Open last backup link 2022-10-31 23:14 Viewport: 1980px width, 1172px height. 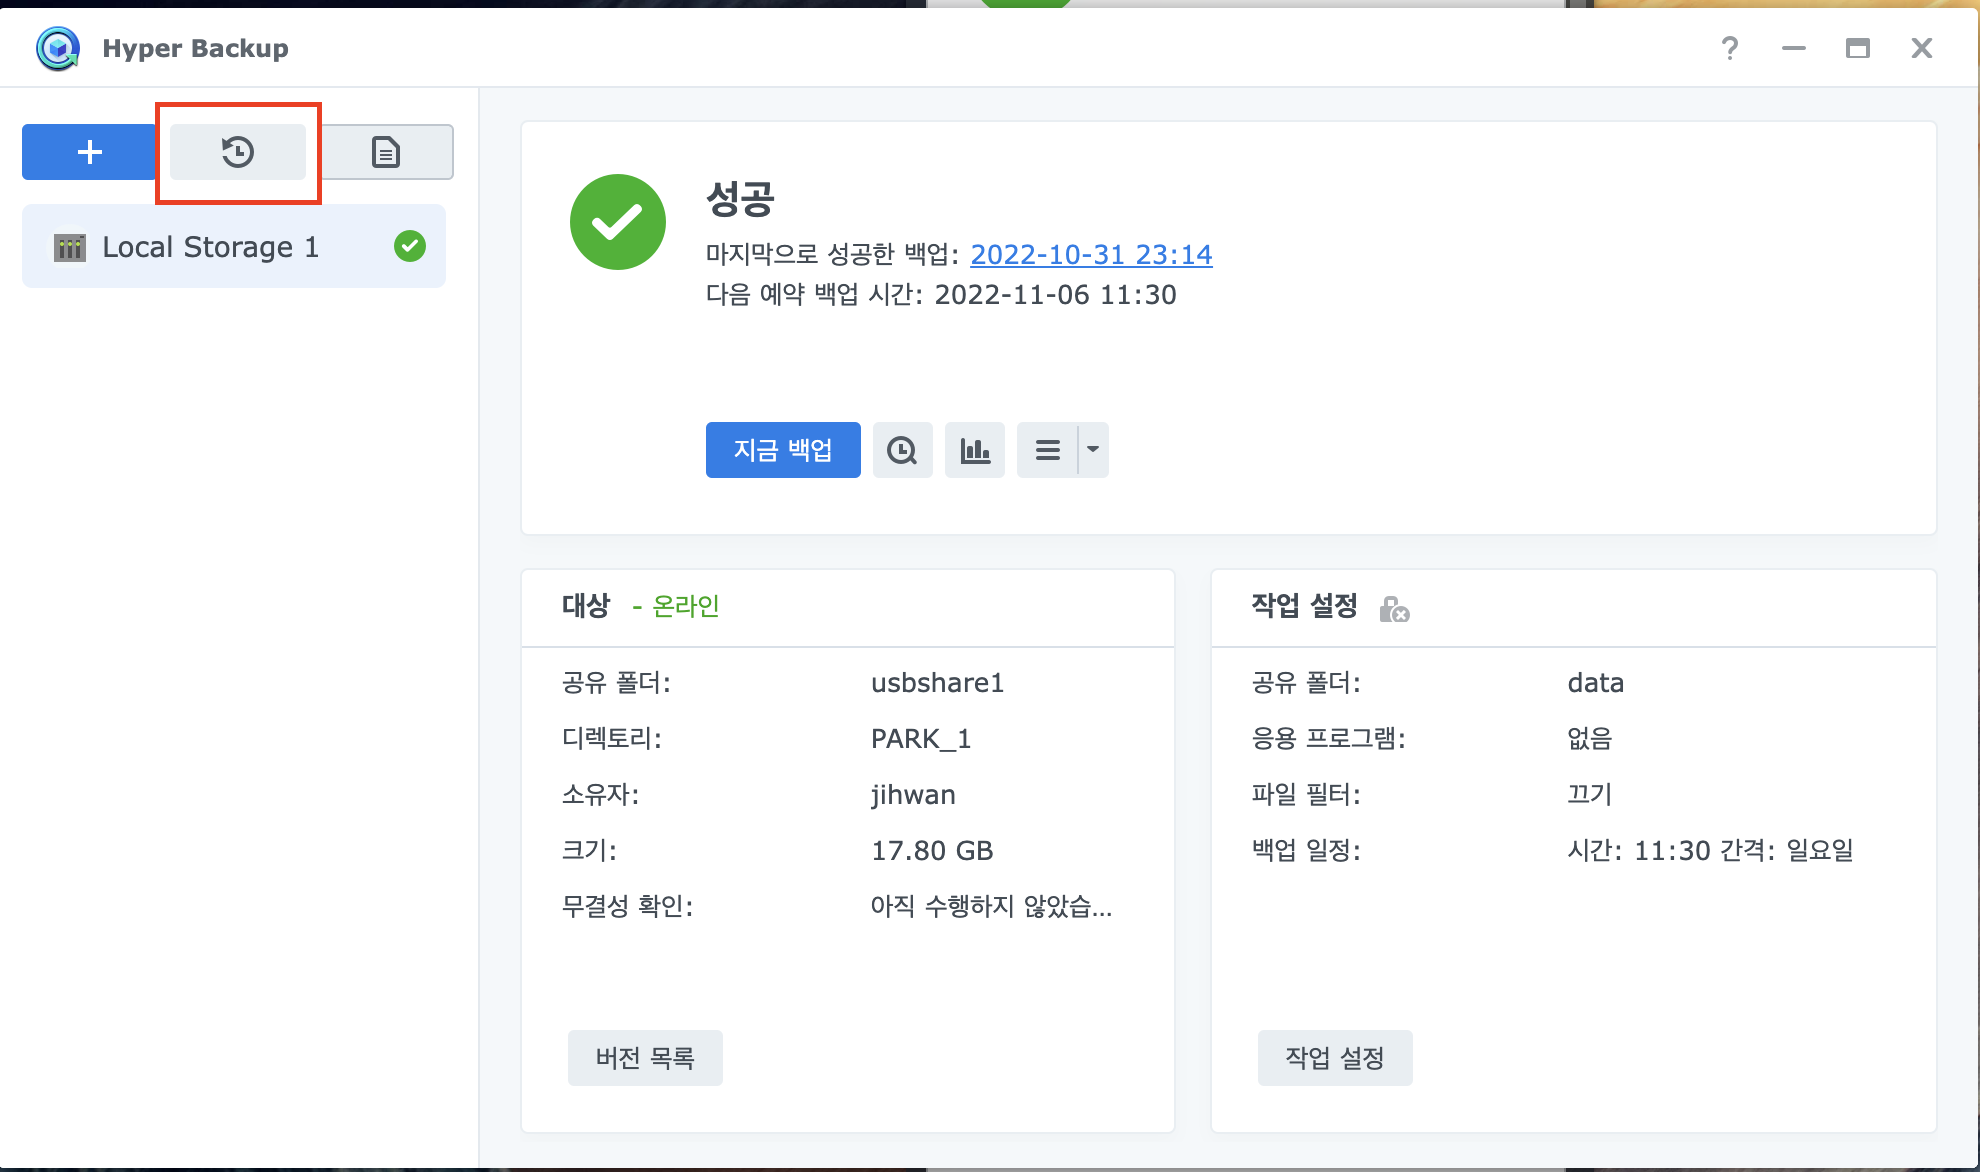tap(1091, 255)
